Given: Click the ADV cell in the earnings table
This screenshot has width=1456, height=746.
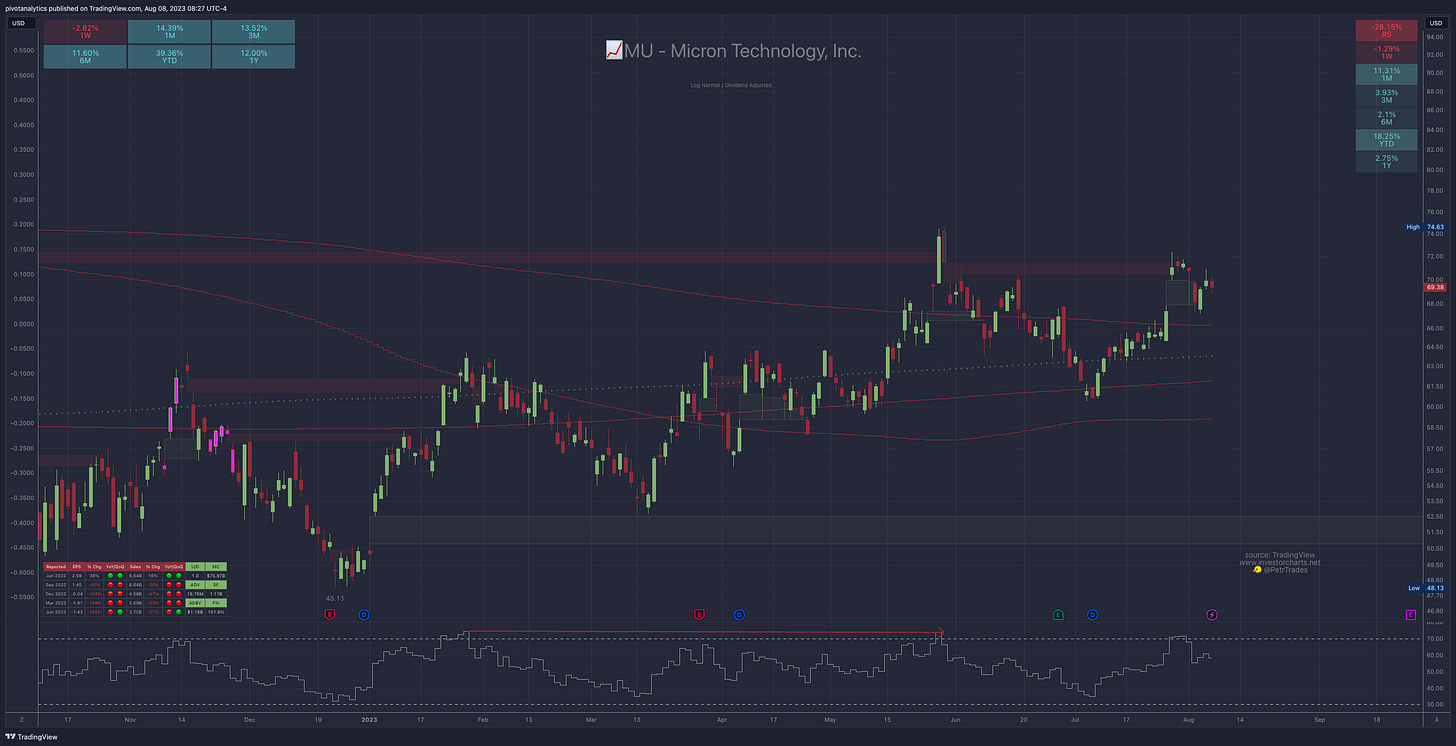Looking at the screenshot, I should point(195,584).
